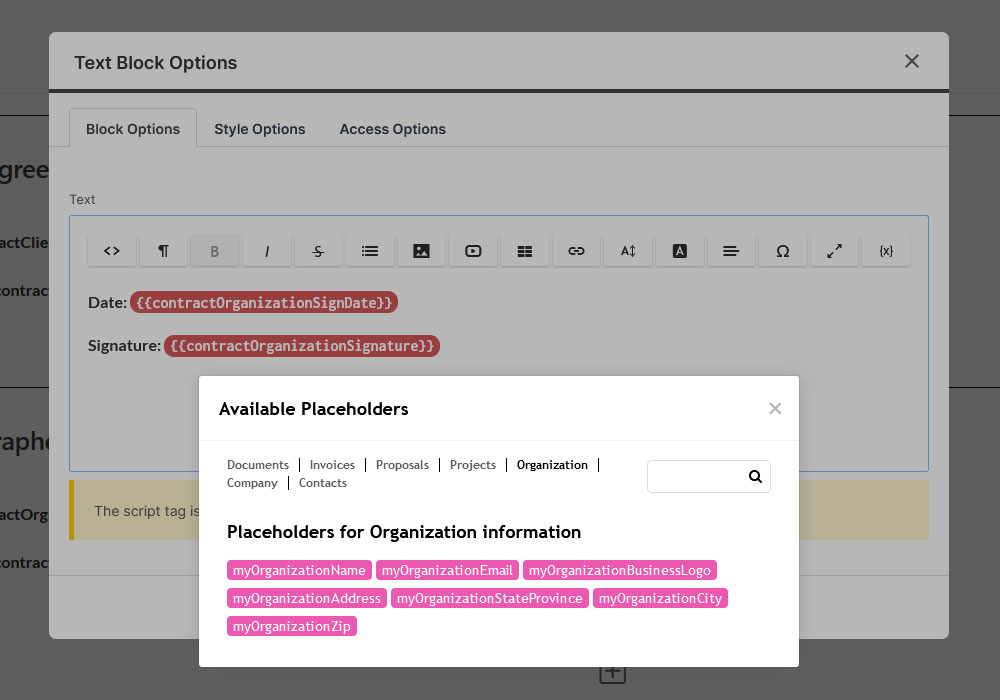Open the font size options
Viewport: 1000px width, 700px height.
pos(628,251)
